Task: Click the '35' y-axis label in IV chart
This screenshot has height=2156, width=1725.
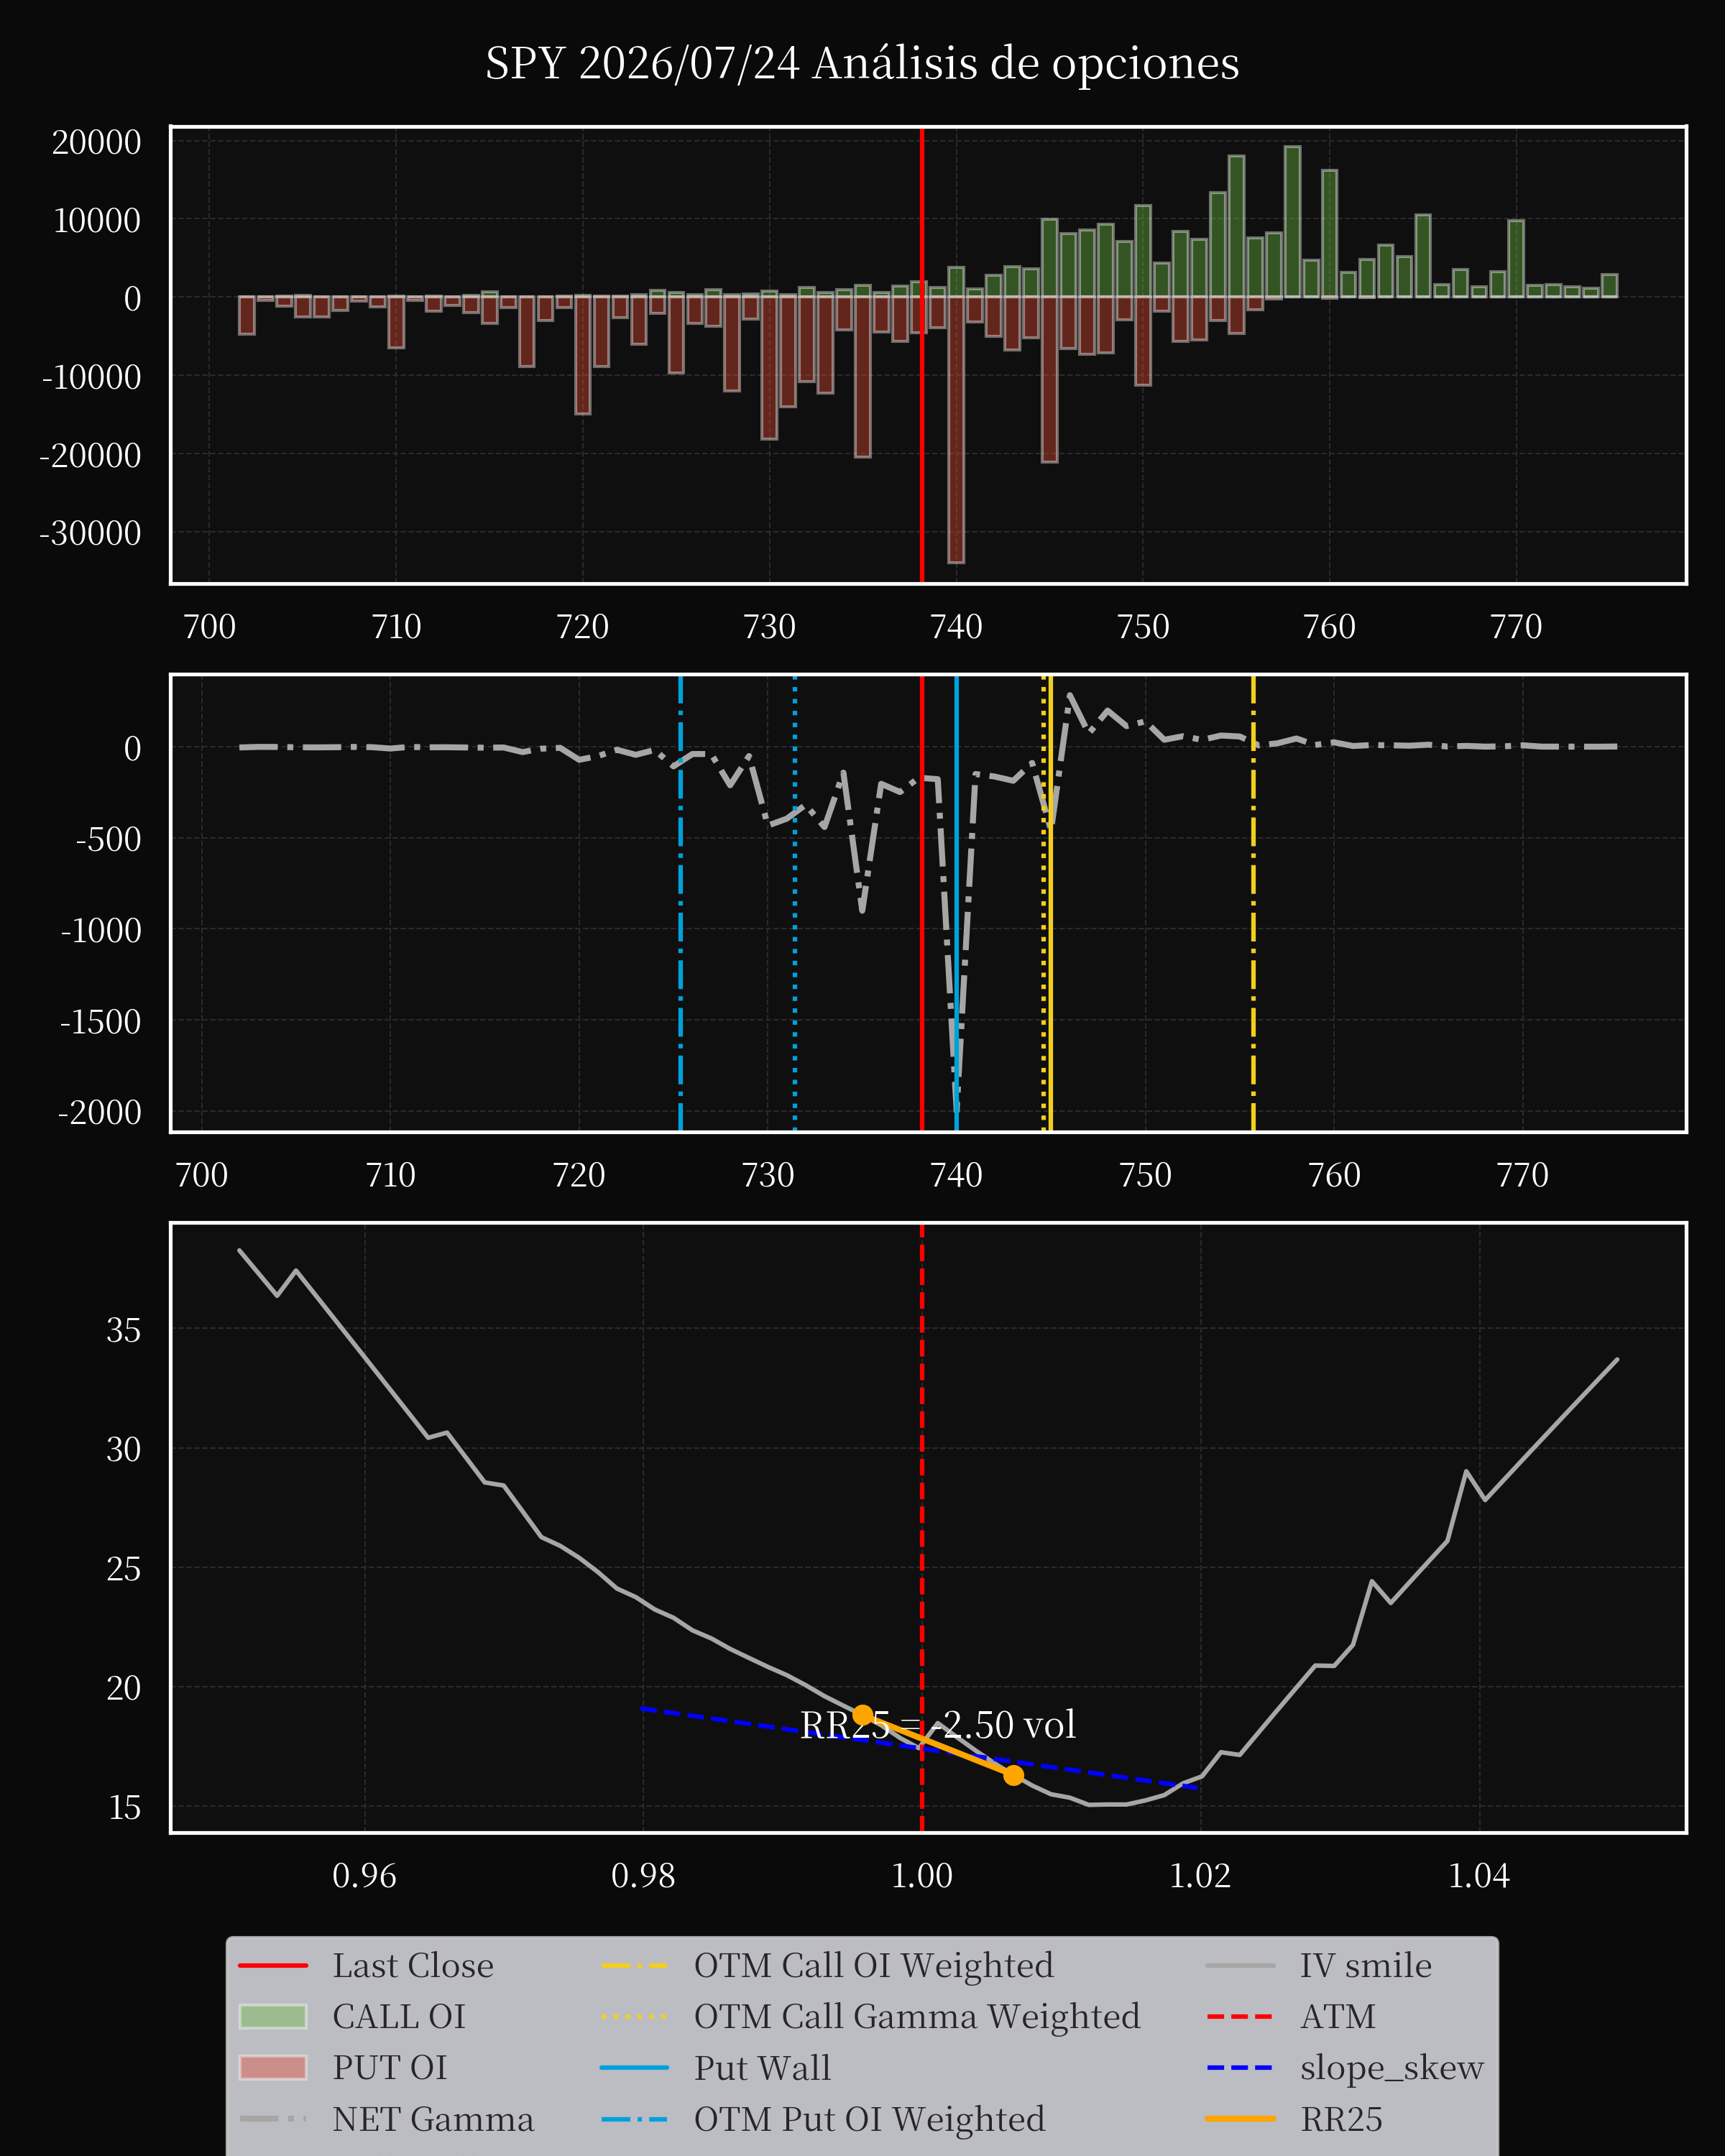Action: coord(124,1330)
